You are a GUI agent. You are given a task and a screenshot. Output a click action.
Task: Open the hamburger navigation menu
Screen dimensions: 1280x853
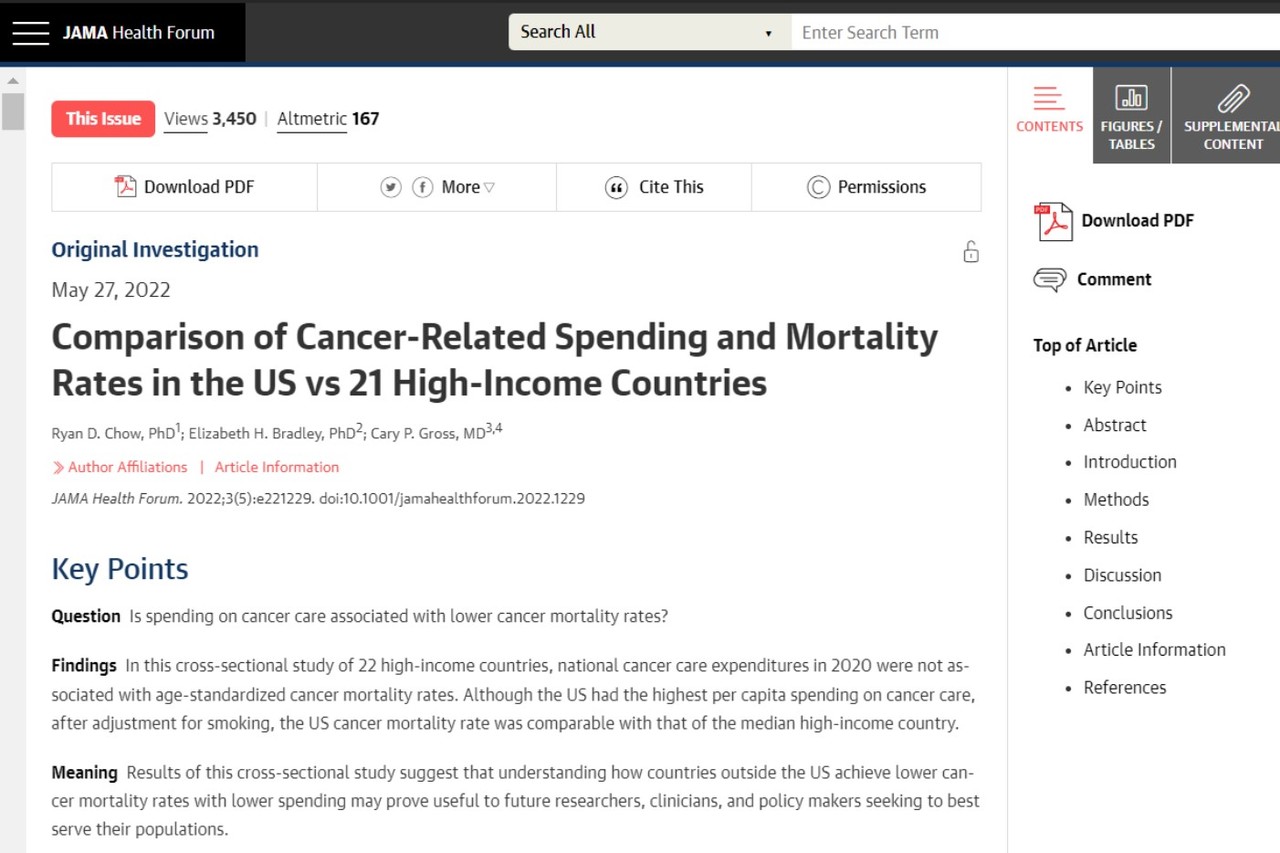click(30, 33)
